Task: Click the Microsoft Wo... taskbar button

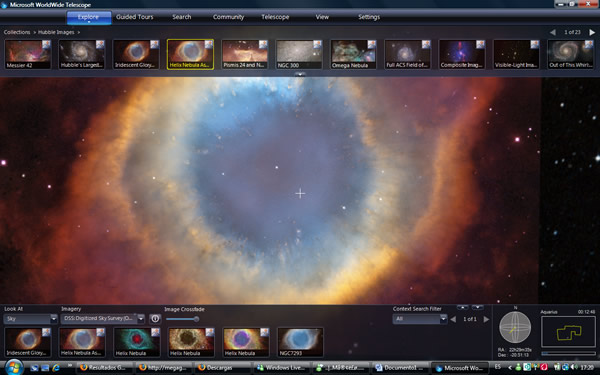Action: click(x=460, y=368)
